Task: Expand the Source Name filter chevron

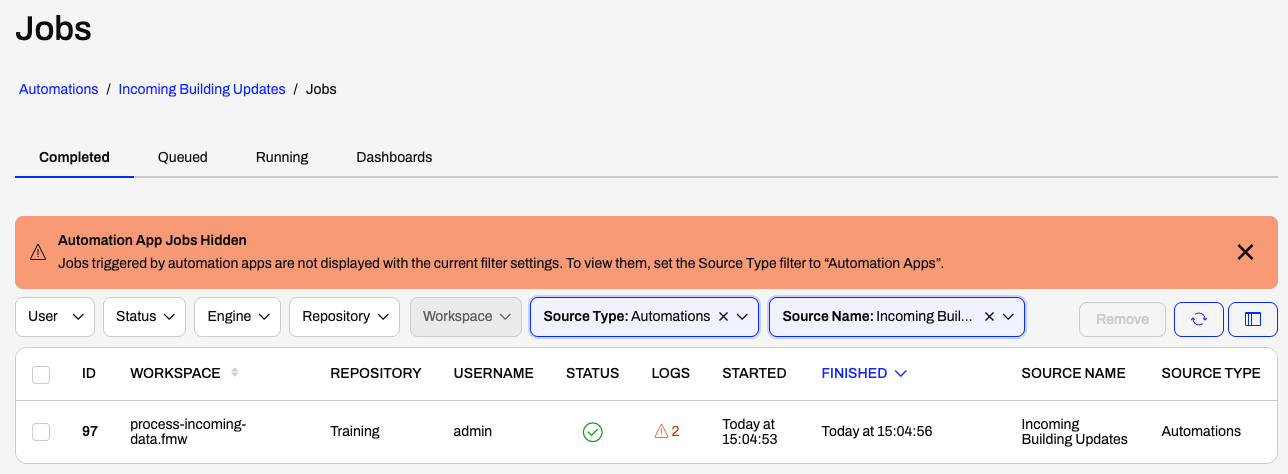Action: pyautogui.click(x=1008, y=316)
